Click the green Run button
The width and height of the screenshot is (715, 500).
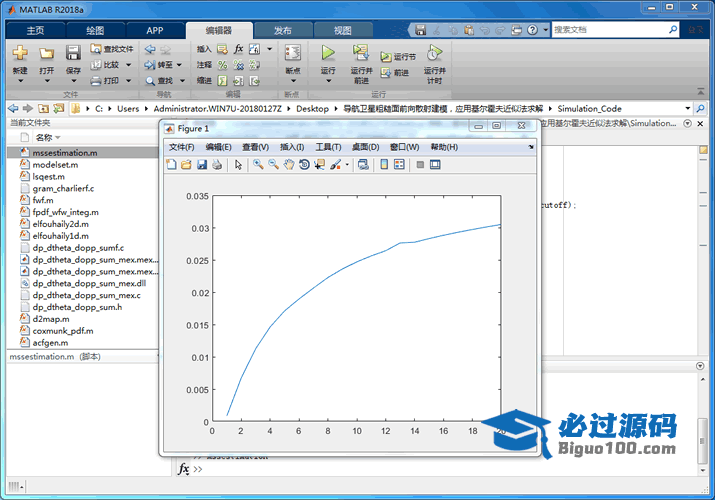[328, 52]
